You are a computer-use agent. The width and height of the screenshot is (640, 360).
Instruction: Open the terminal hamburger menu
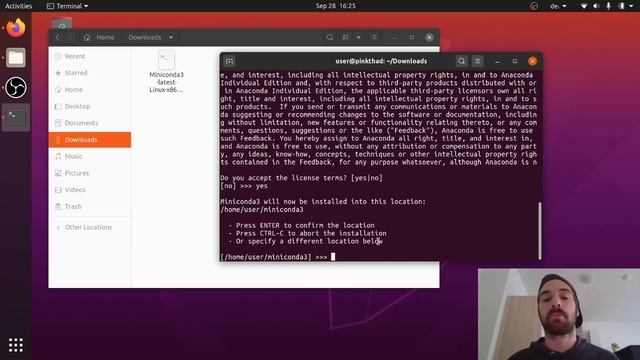click(478, 61)
